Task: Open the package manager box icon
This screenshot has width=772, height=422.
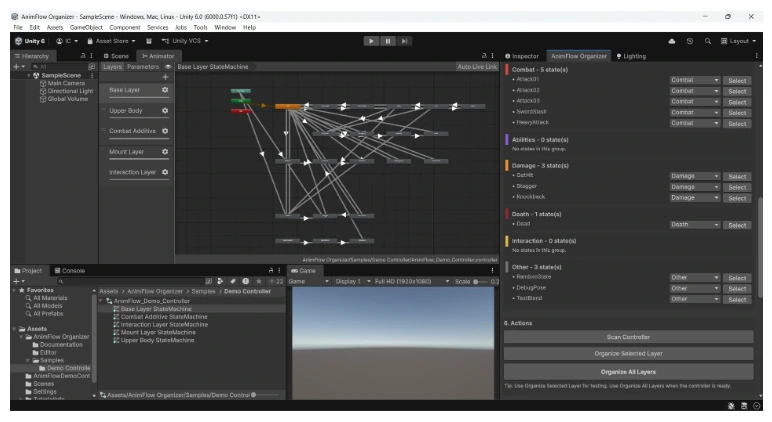Action: pyautogui.click(x=149, y=41)
